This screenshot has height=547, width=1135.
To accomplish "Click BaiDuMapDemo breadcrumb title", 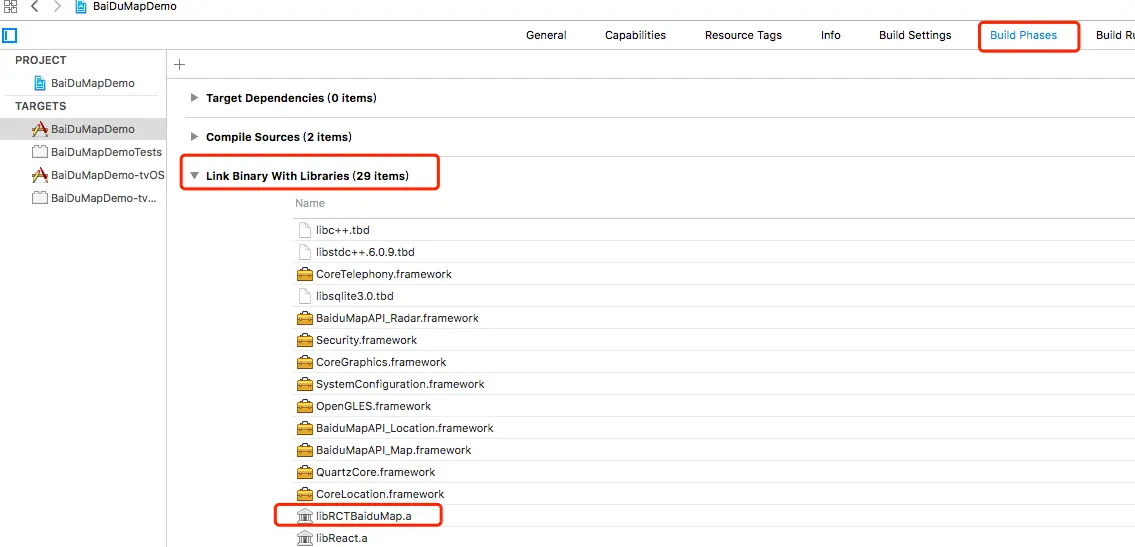I will point(135,7).
